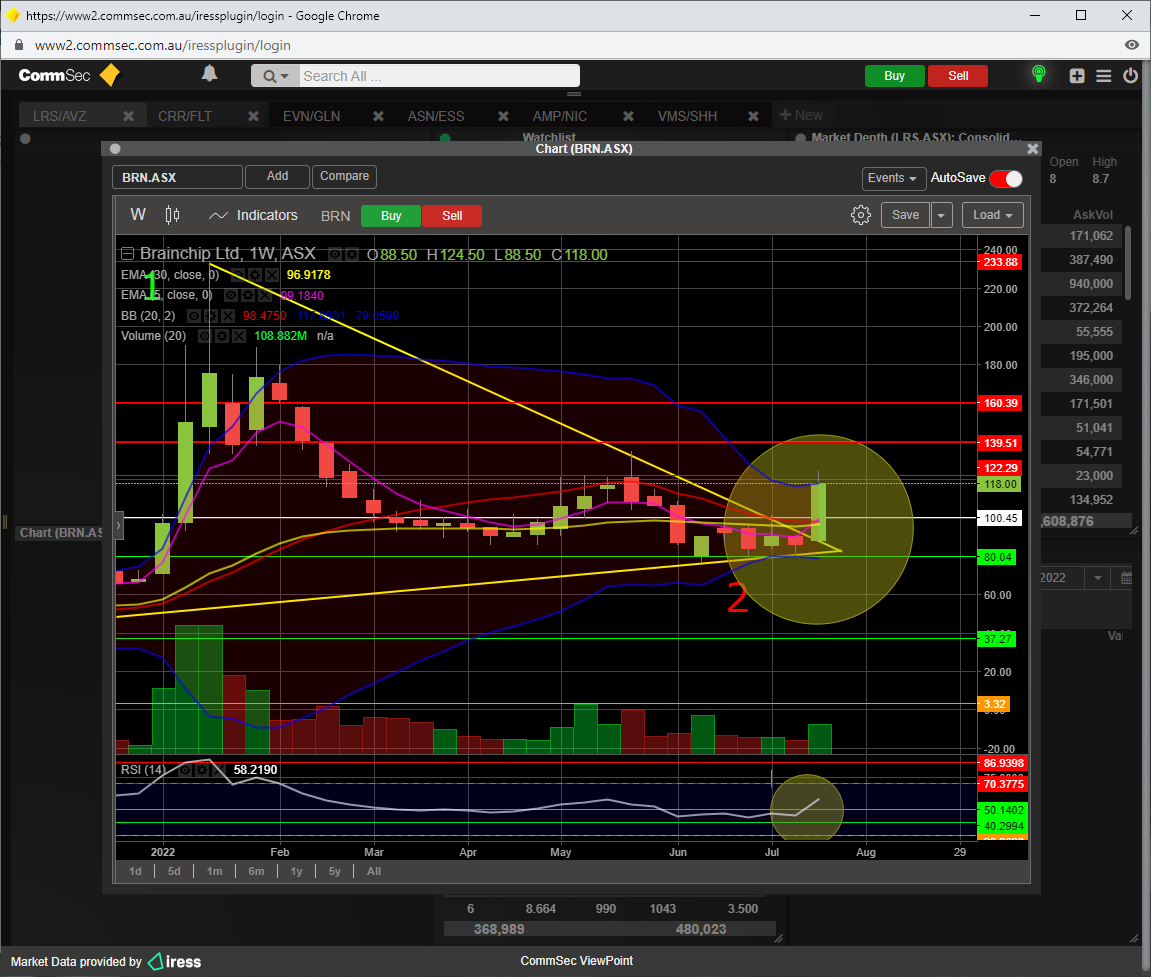Switch to the CRR/FLT tab
1151x977 pixels.
tap(184, 116)
